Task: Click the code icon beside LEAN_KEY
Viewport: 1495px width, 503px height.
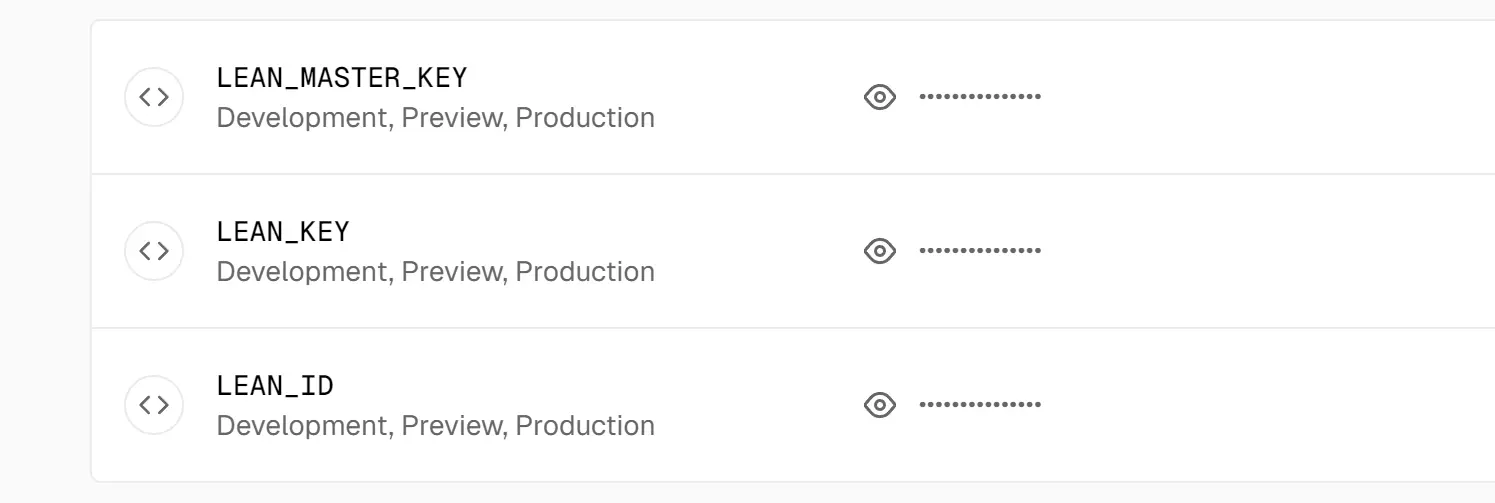Action: click(x=153, y=251)
